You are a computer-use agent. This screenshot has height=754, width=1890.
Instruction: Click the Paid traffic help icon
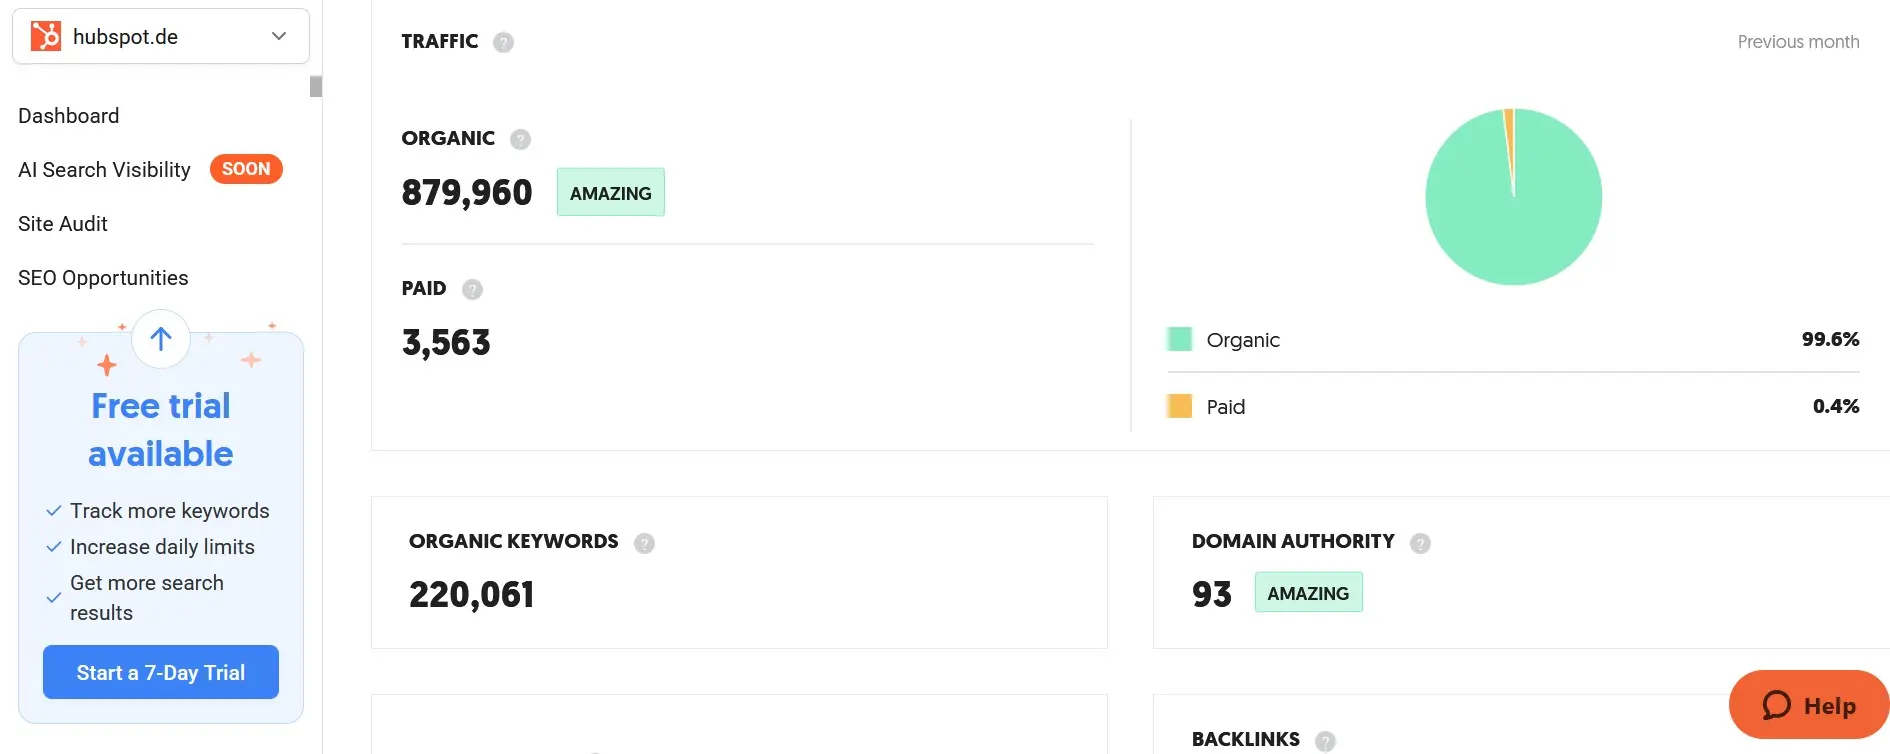coord(472,288)
